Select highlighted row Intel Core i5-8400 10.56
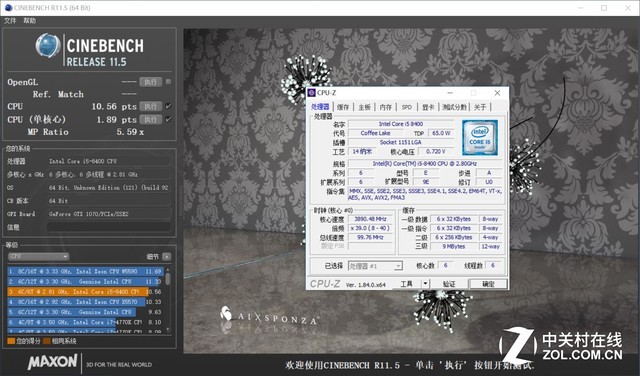This screenshot has width=640, height=376. click(x=85, y=291)
